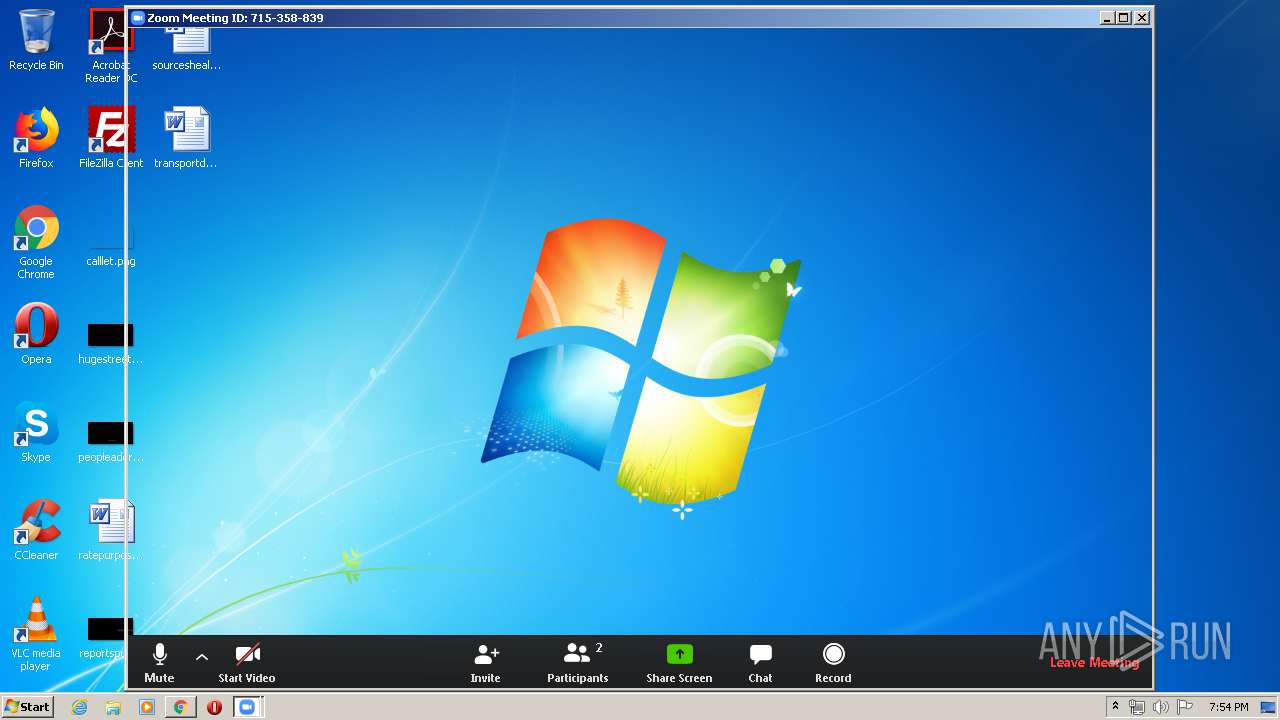Show the Participants panel
The width and height of the screenshot is (1280, 720).
[x=578, y=662]
